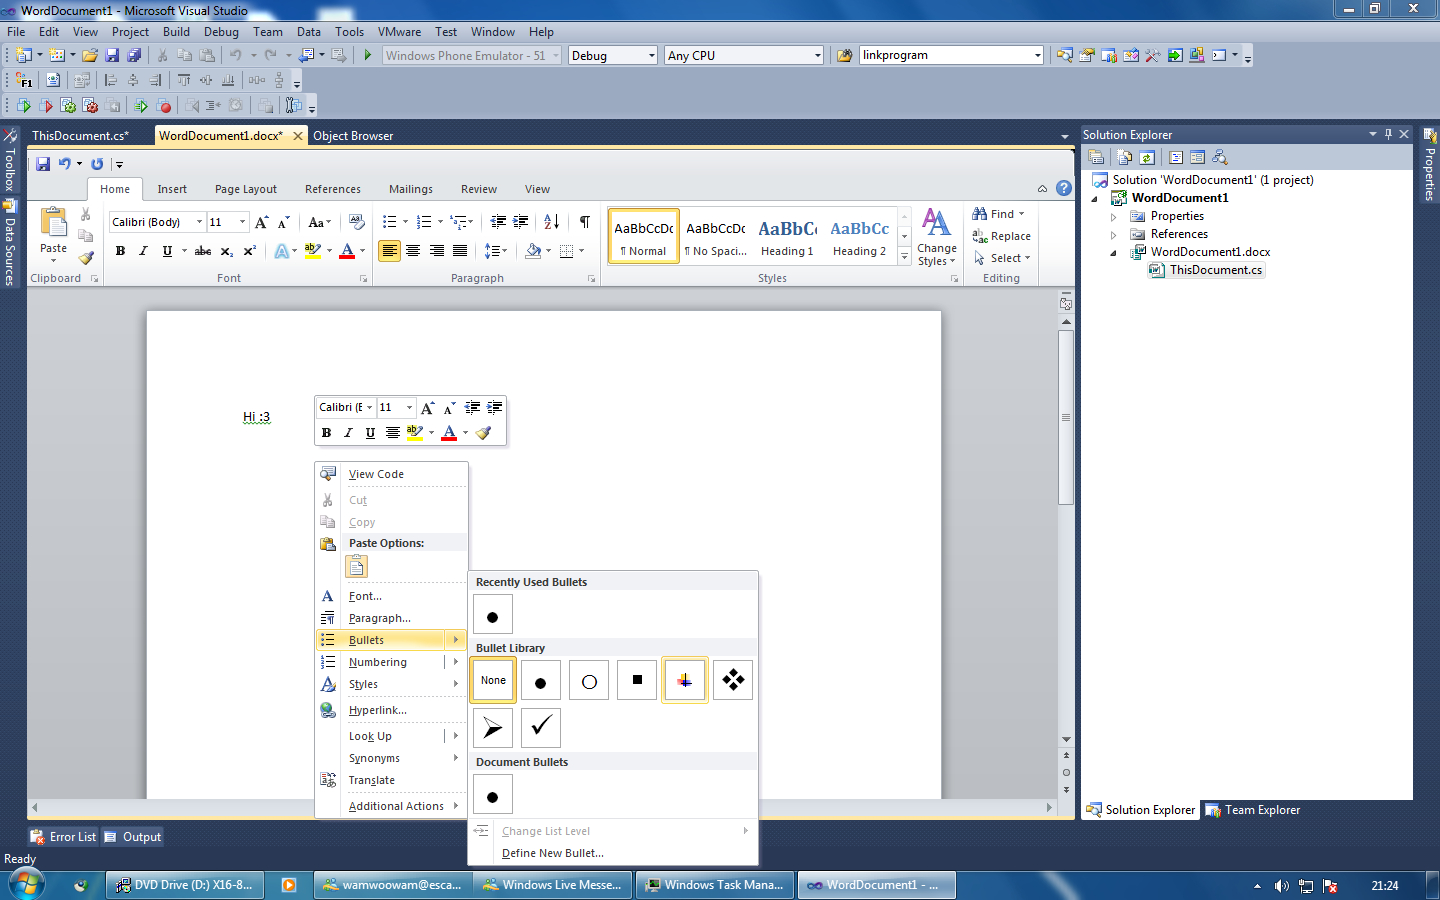Click the Format Painter icon in mini toolbar

484,433
